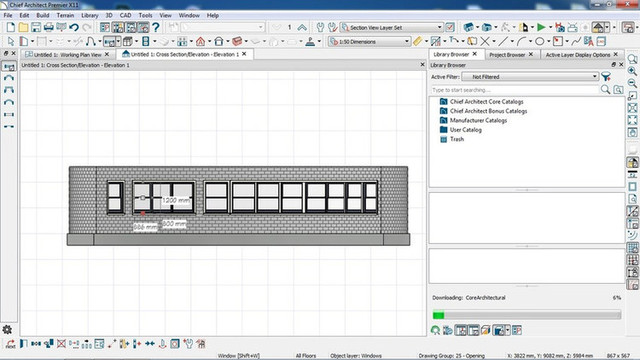Click the Library filter funnel icon

pos(606,77)
